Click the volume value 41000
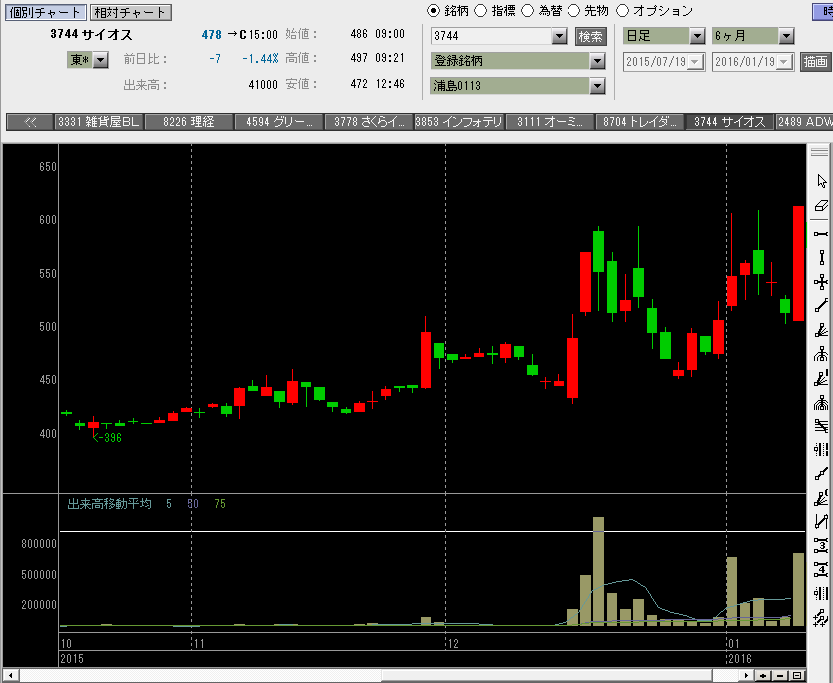833x683 pixels. pyautogui.click(x=263, y=85)
